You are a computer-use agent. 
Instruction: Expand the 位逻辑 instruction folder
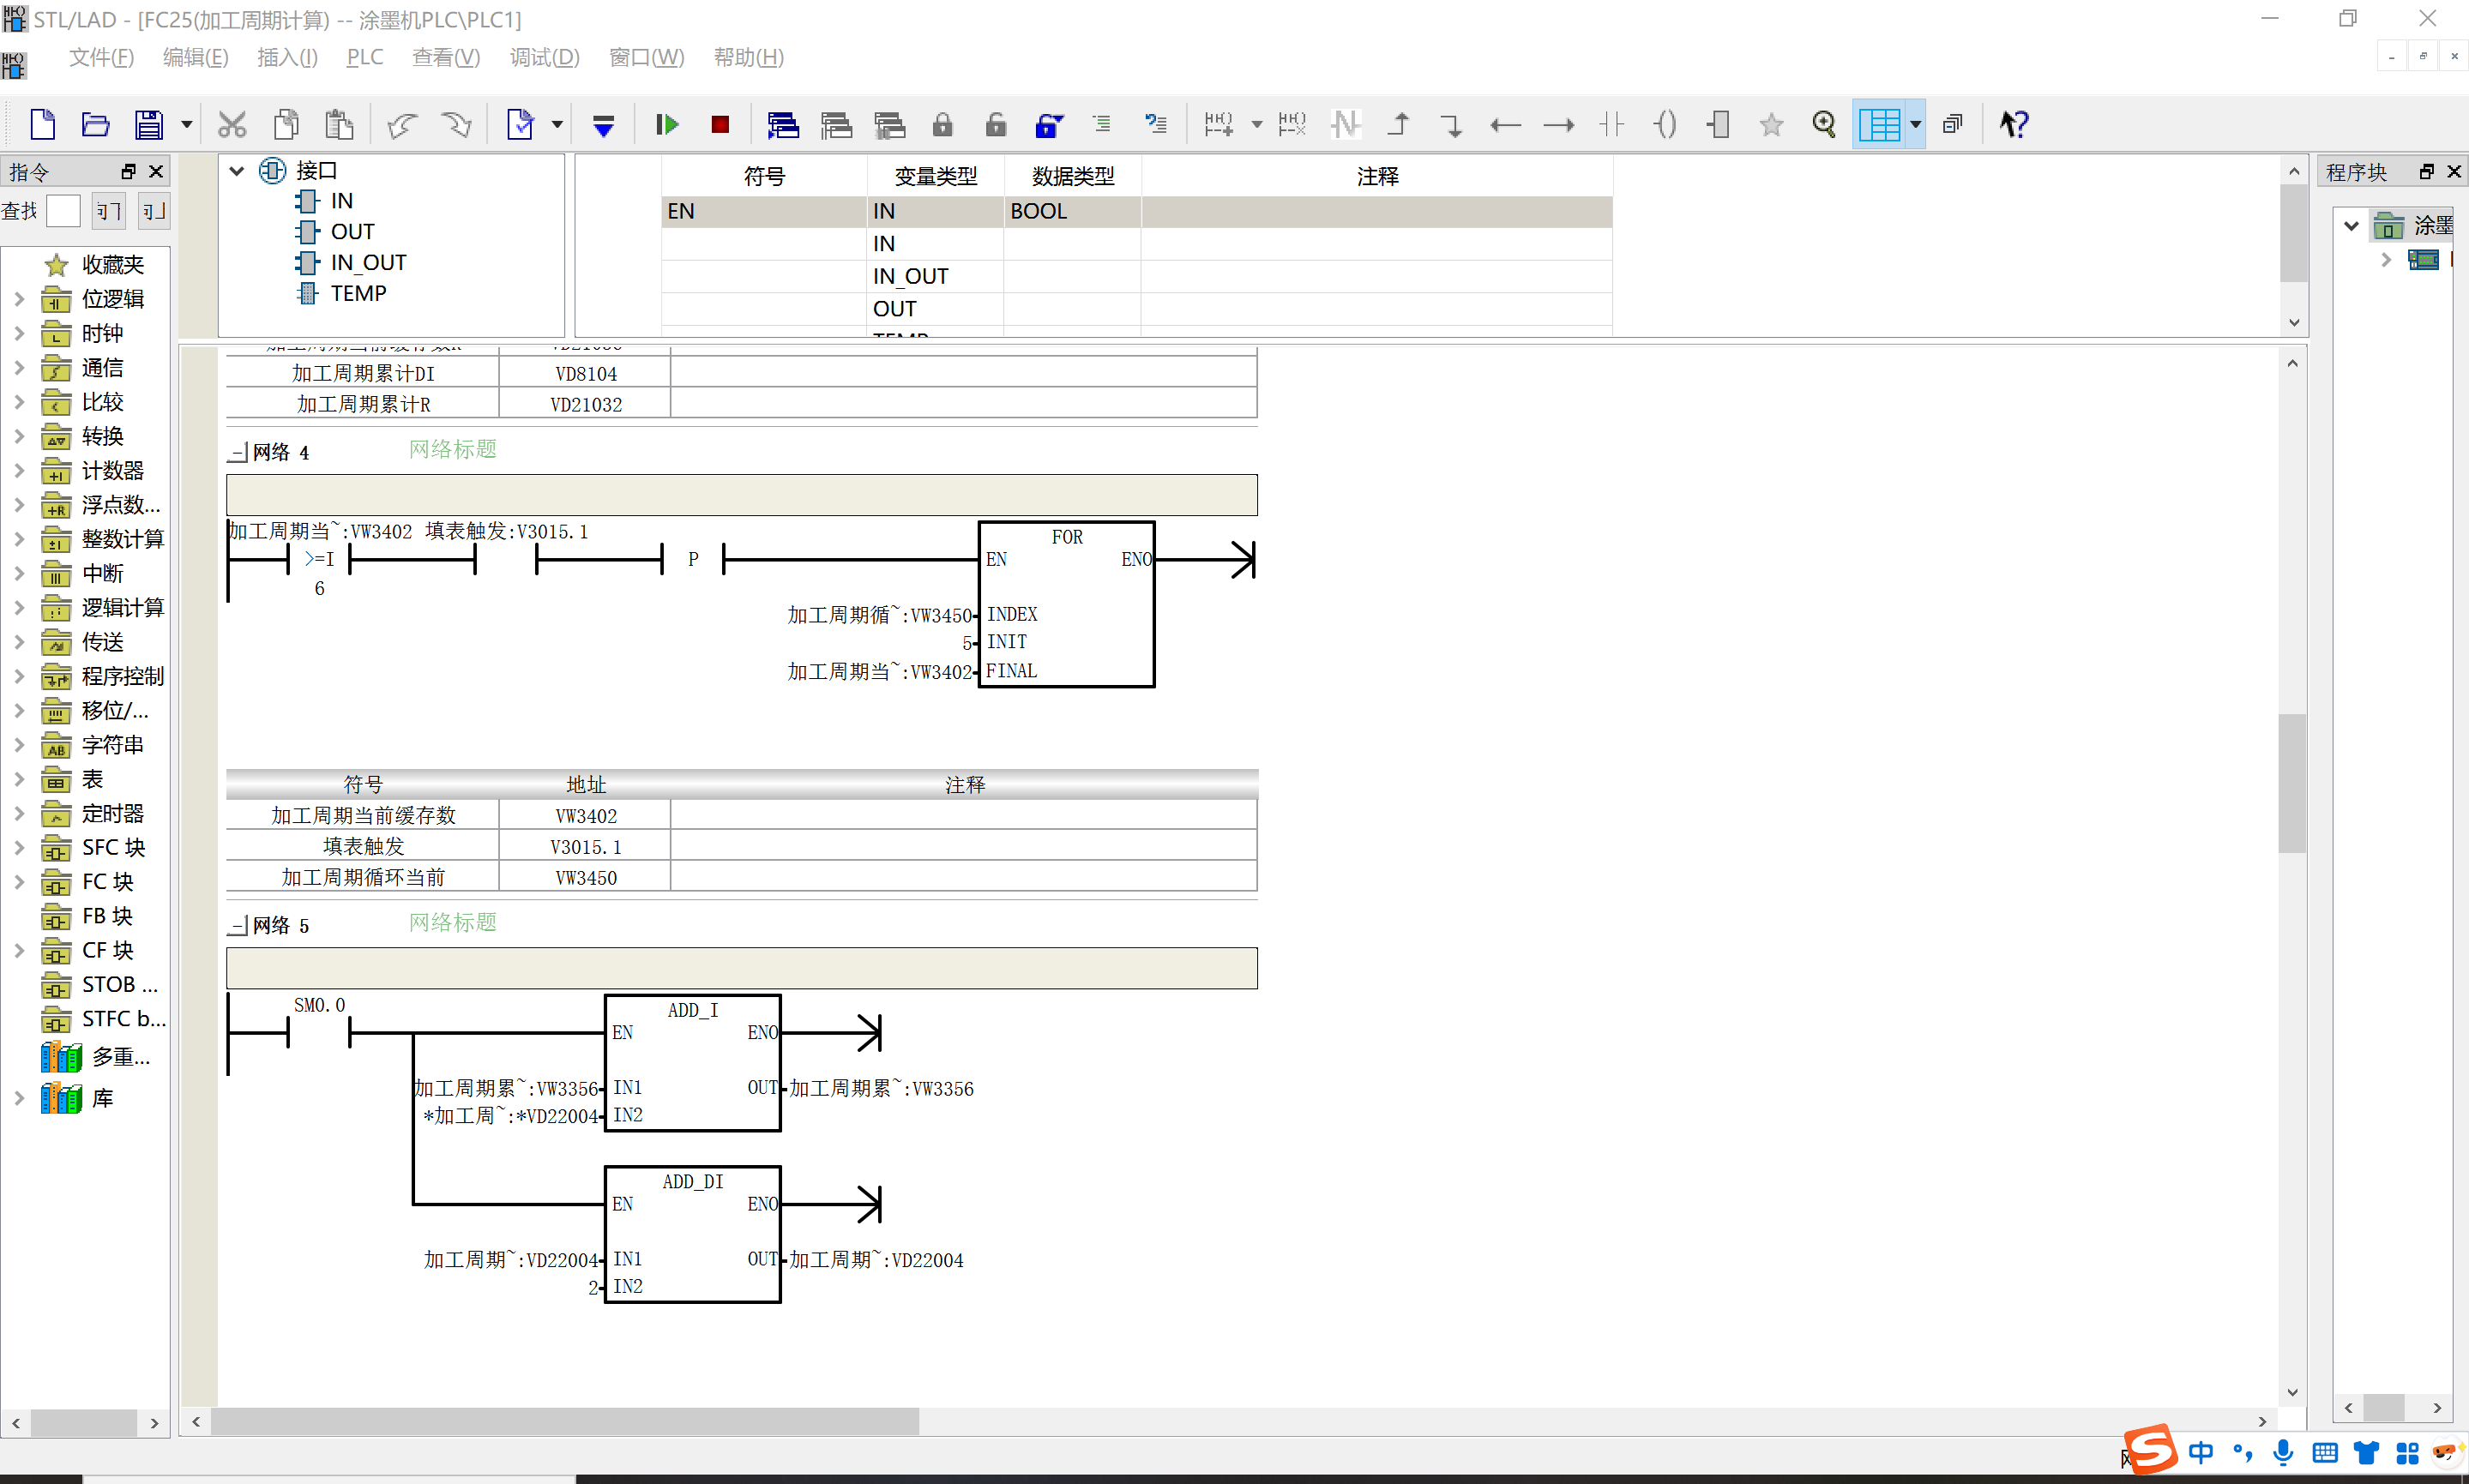19,299
